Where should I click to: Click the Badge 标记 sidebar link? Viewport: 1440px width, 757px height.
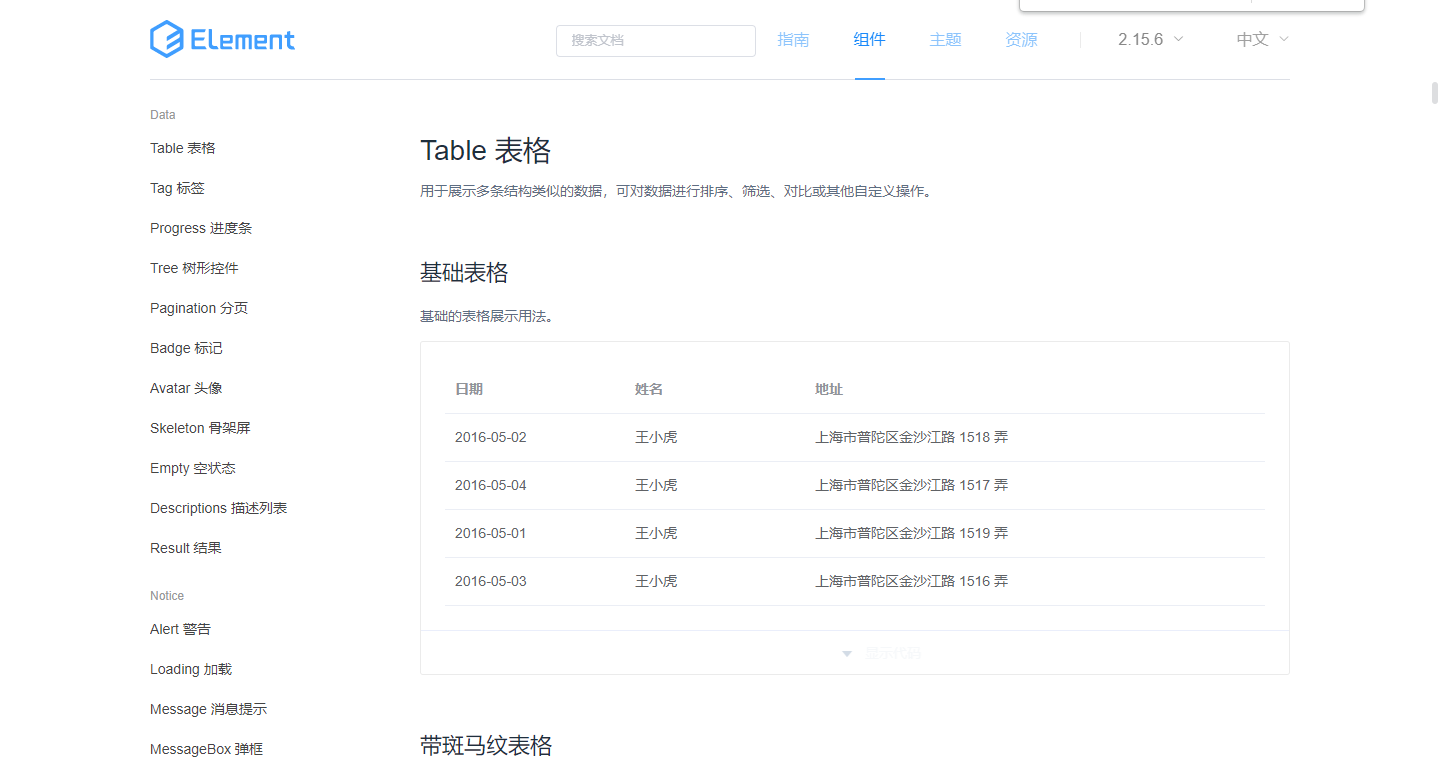186,347
